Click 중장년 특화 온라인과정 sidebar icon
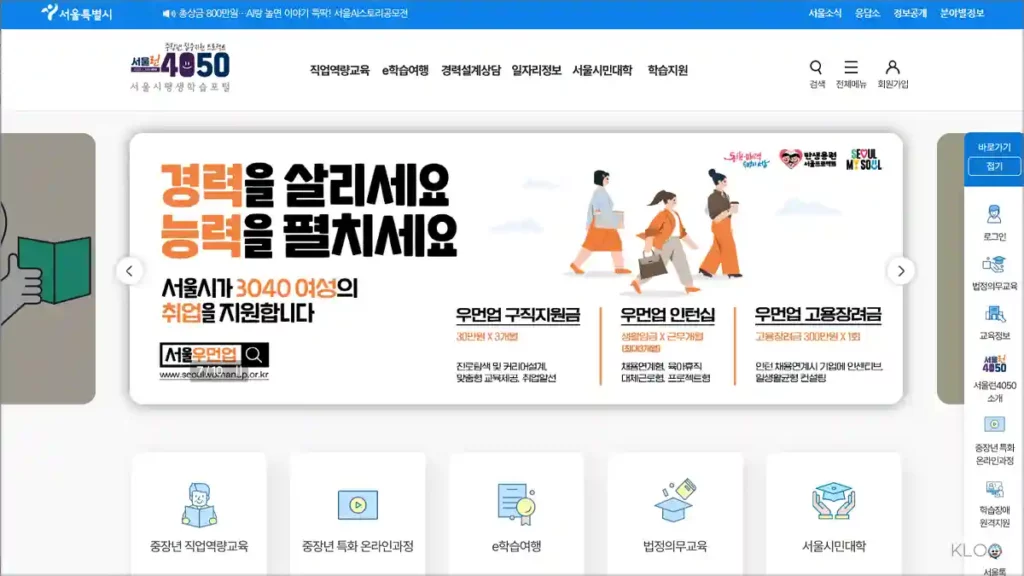The height and width of the screenshot is (576, 1024). (x=994, y=424)
